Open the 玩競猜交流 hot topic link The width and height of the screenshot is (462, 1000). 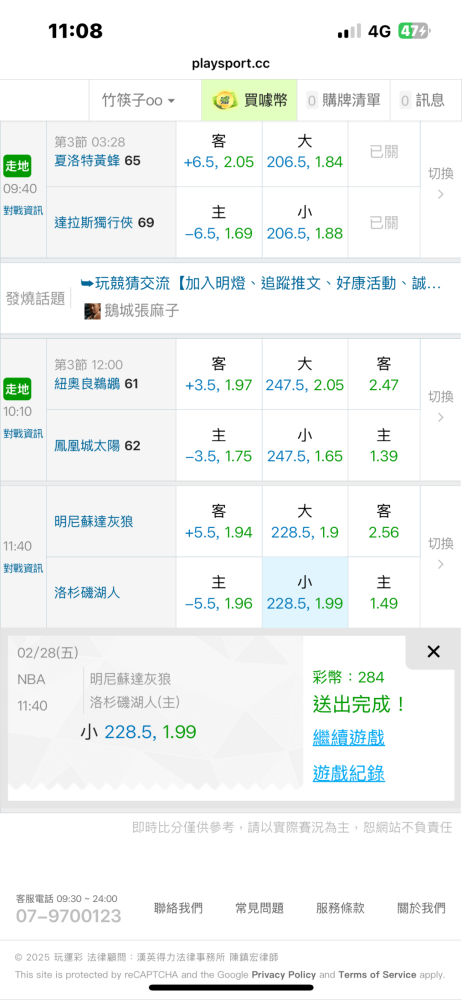pyautogui.click(x=261, y=284)
